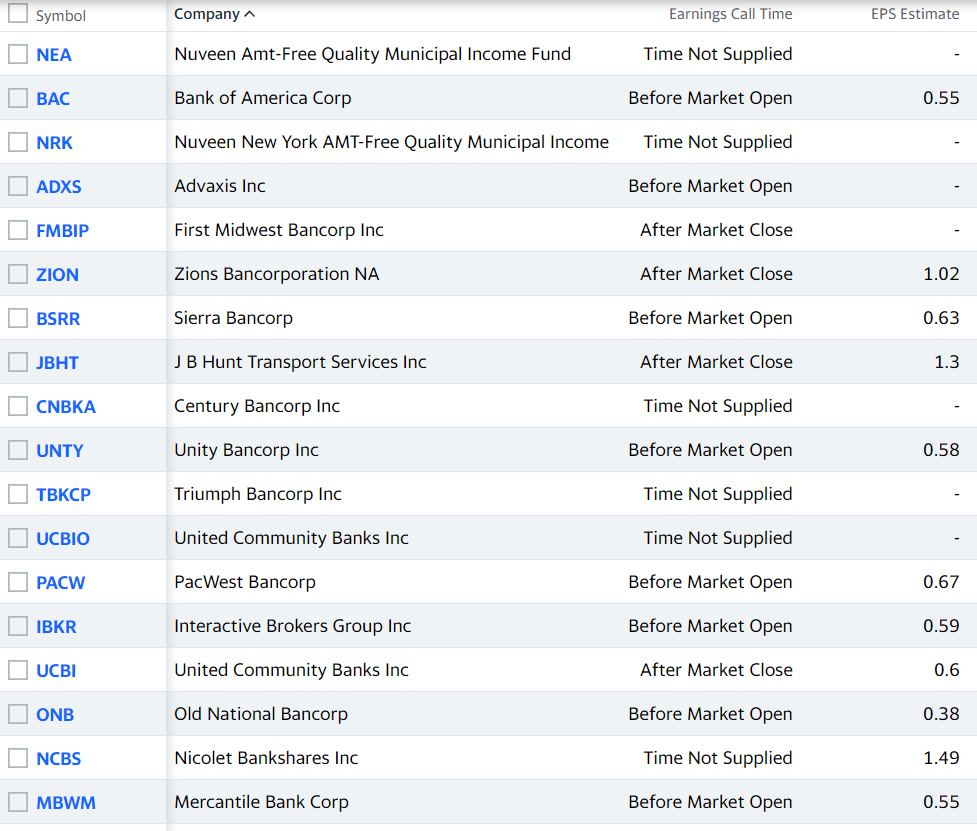Viewport: 977px width, 831px height.
Task: Open the CNBKA ticker link
Action: pyautogui.click(x=66, y=407)
